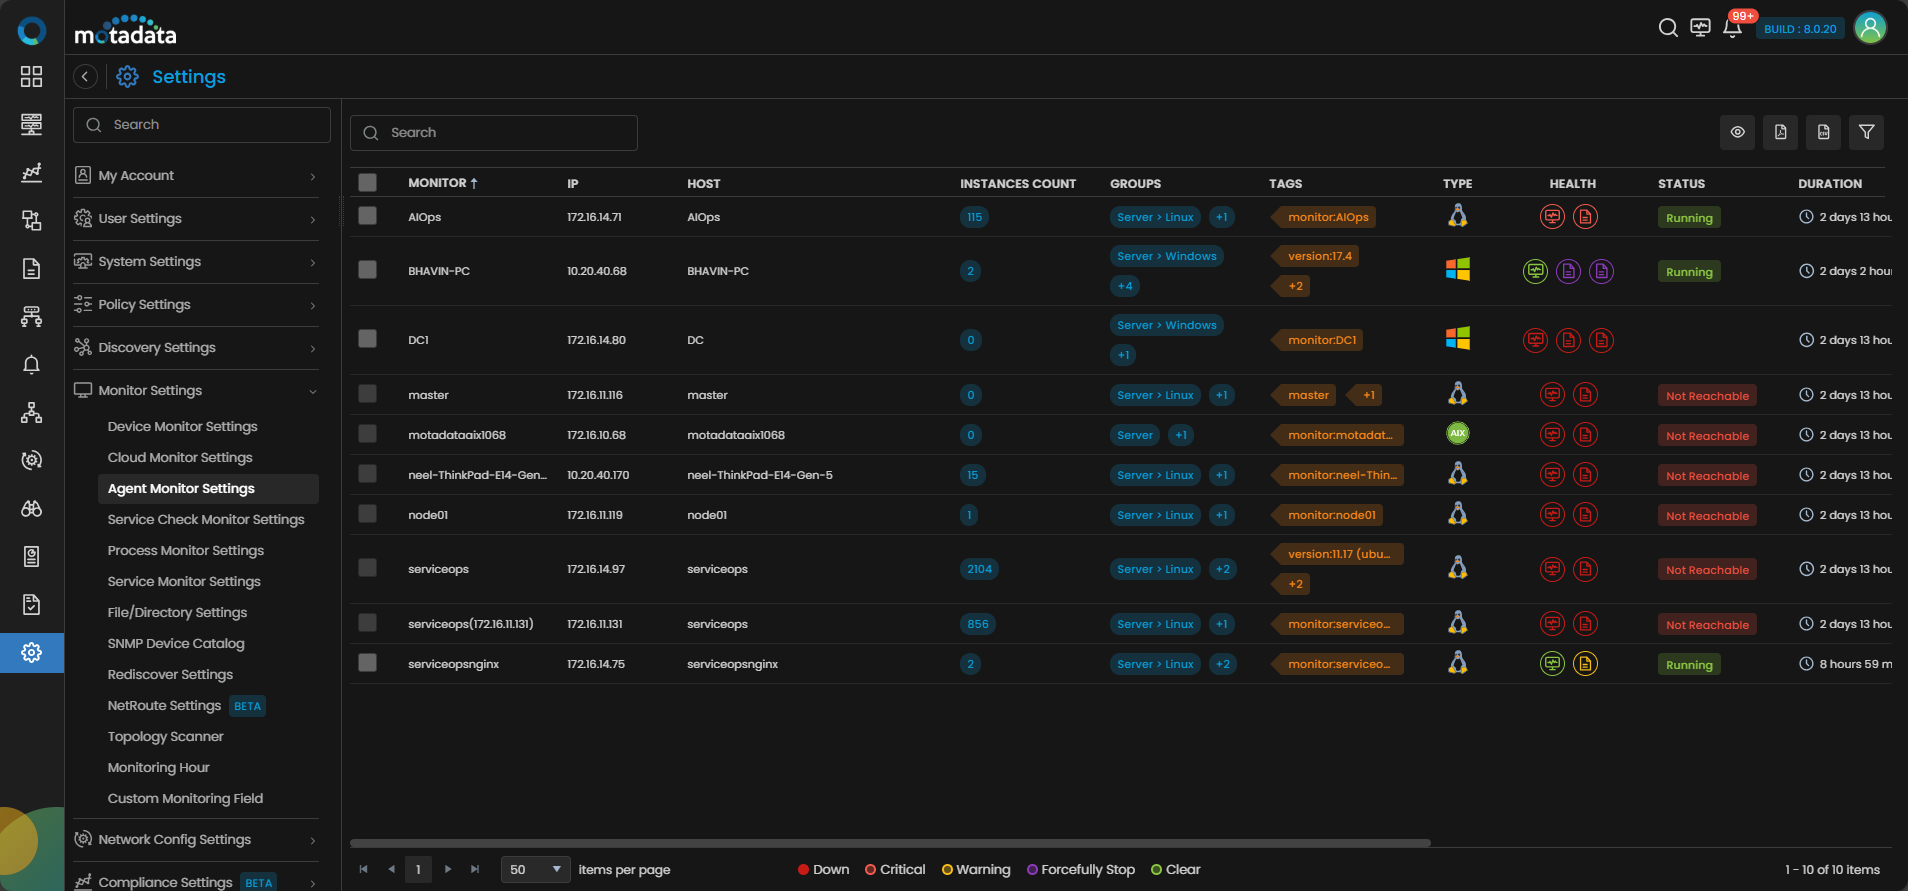Check the master row checkbox
Screen dimensions: 1908x891
(x=368, y=394)
